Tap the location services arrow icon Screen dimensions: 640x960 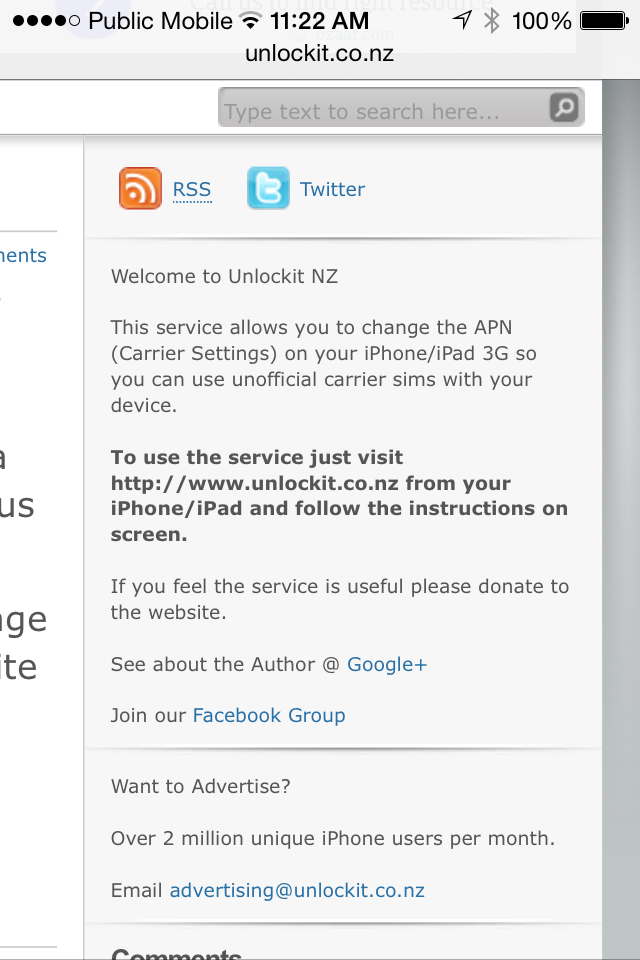pos(461,21)
